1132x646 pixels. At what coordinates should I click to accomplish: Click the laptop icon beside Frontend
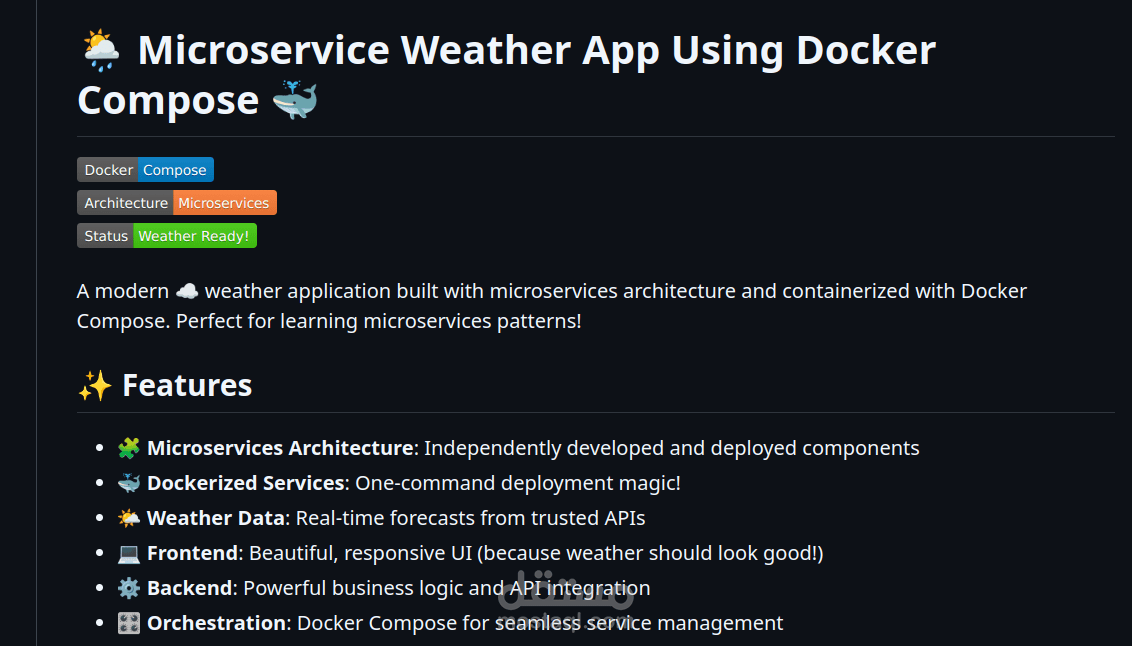click(x=128, y=552)
